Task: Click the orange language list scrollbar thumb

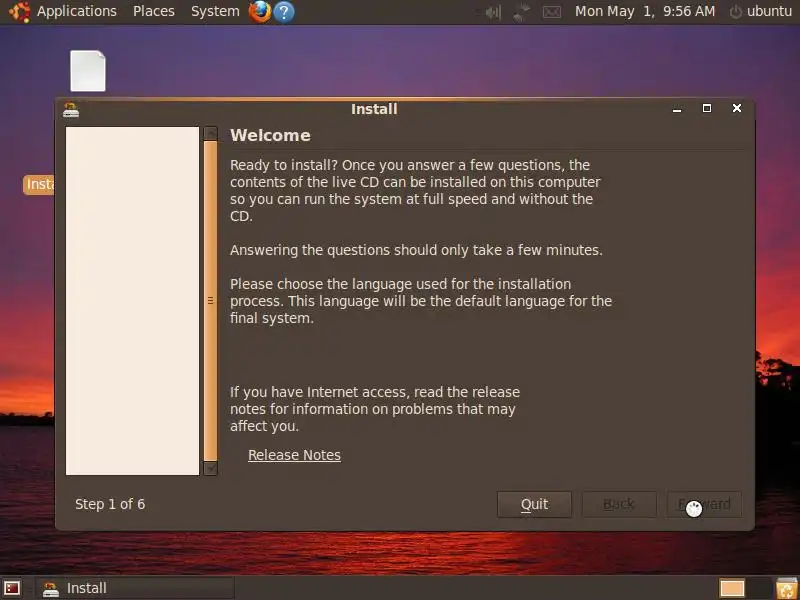Action: point(210,301)
